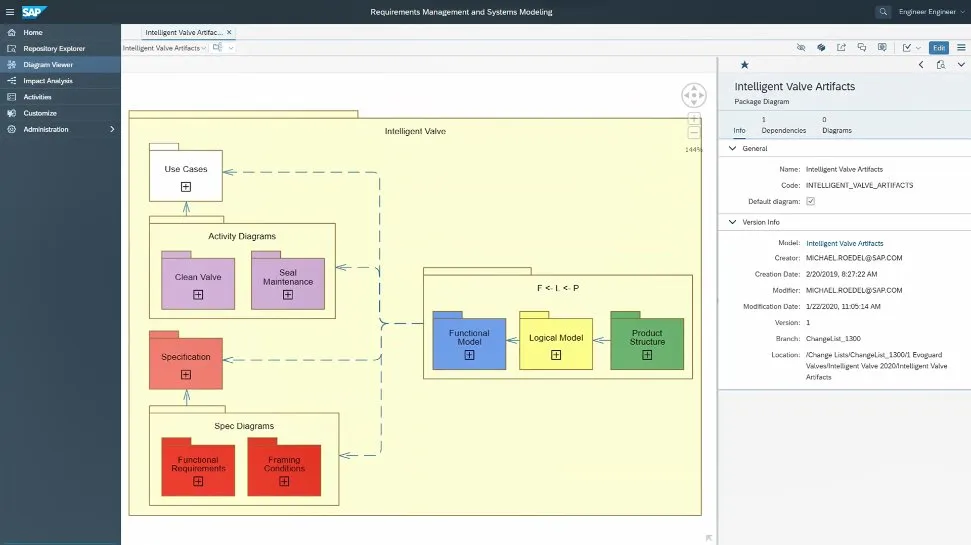Viewport: 971px width, 545px height.
Task: Click the diagram pan navigation wheel
Action: 694,96
